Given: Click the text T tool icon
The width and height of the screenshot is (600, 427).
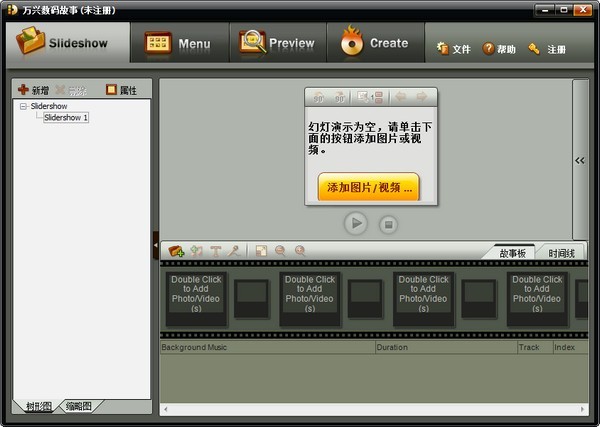Looking at the screenshot, I should pyautogui.click(x=215, y=251).
